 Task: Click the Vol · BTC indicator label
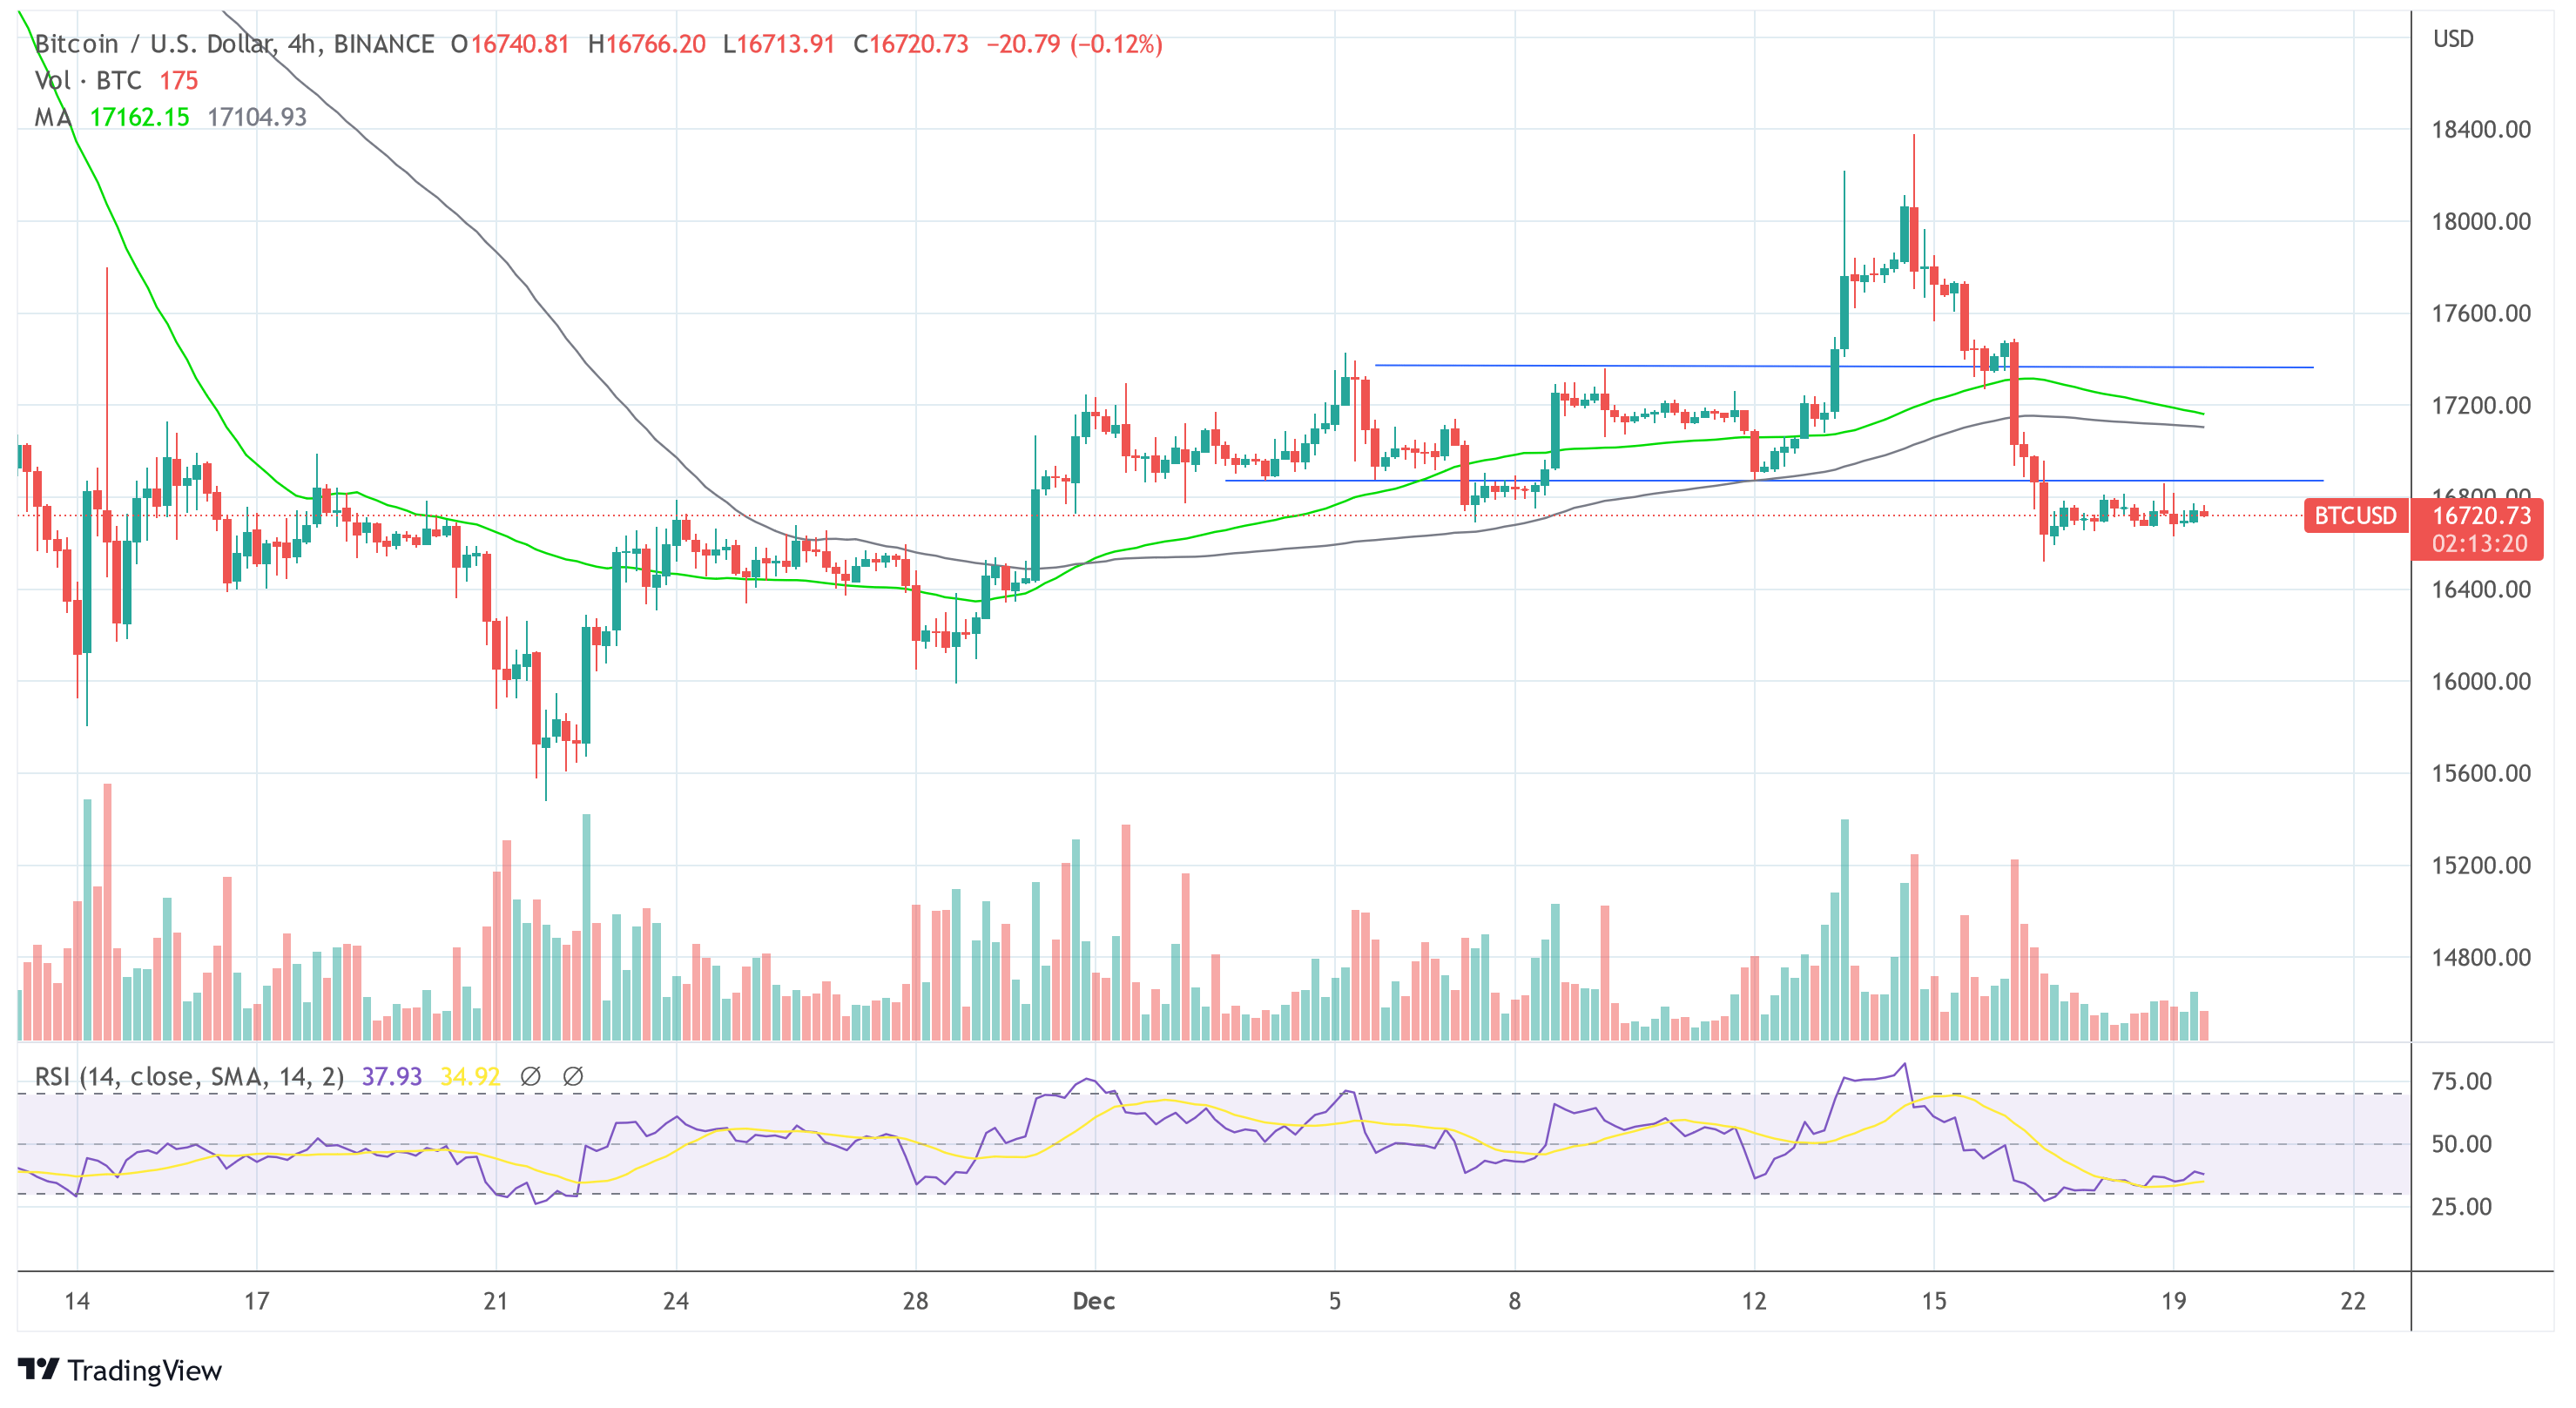(88, 81)
